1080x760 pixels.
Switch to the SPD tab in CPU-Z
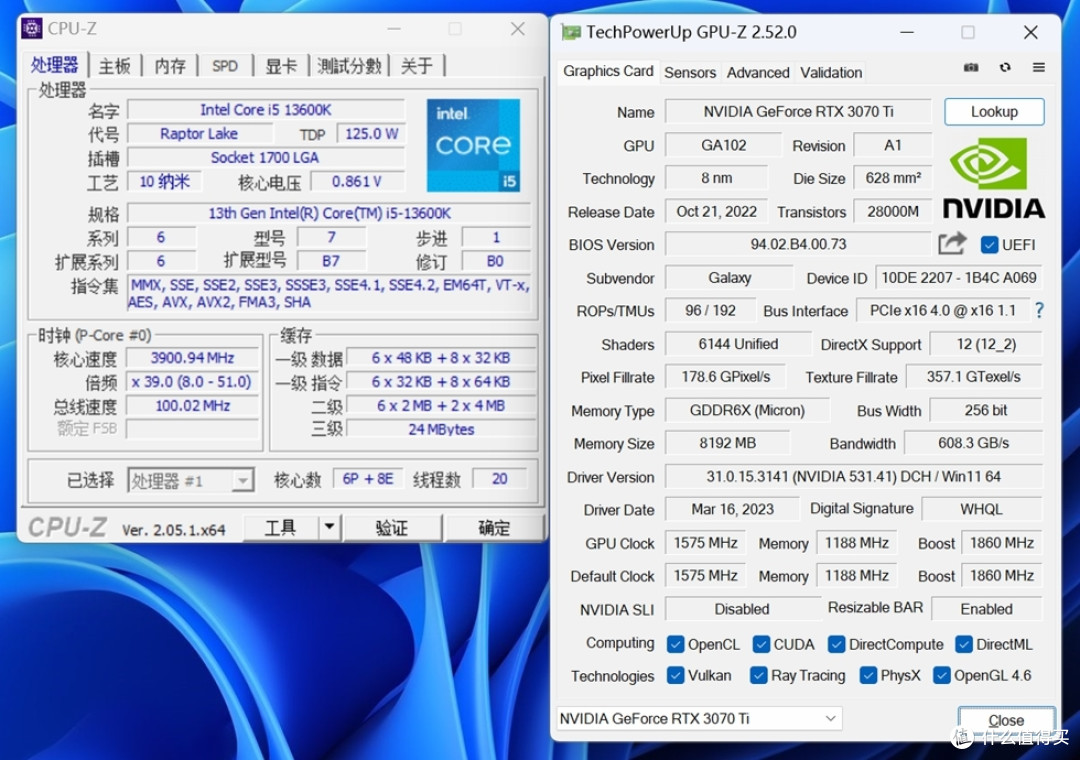point(225,66)
